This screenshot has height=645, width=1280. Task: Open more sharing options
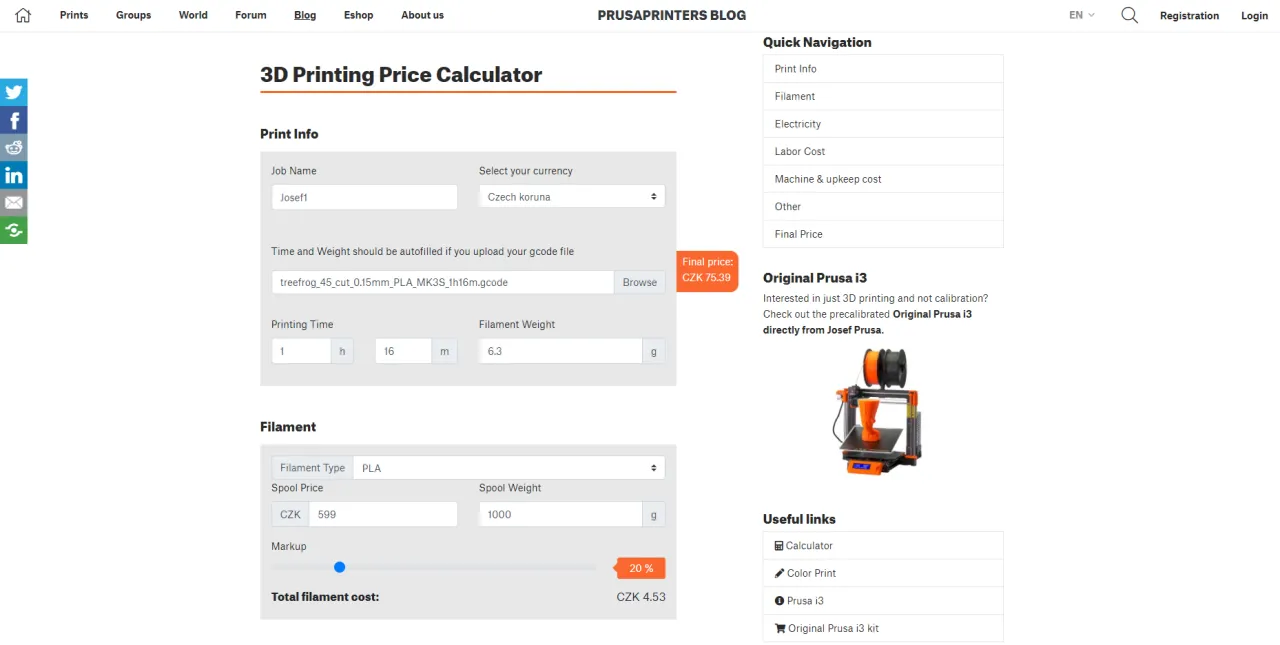click(x=14, y=230)
